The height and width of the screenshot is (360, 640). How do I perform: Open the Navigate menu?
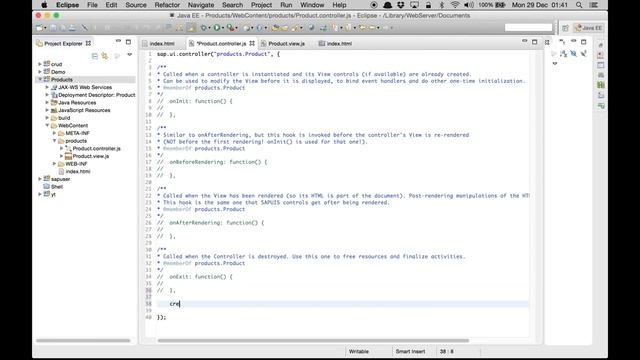pyautogui.click(x=201, y=5)
